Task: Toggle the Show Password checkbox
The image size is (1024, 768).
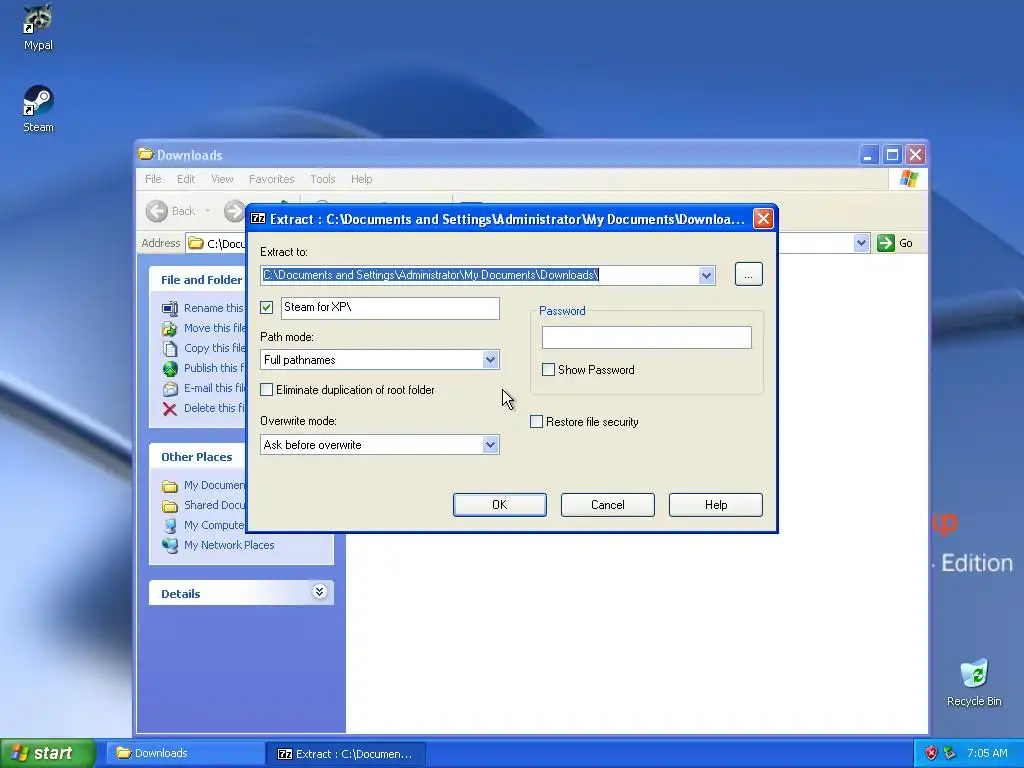Action: point(549,370)
